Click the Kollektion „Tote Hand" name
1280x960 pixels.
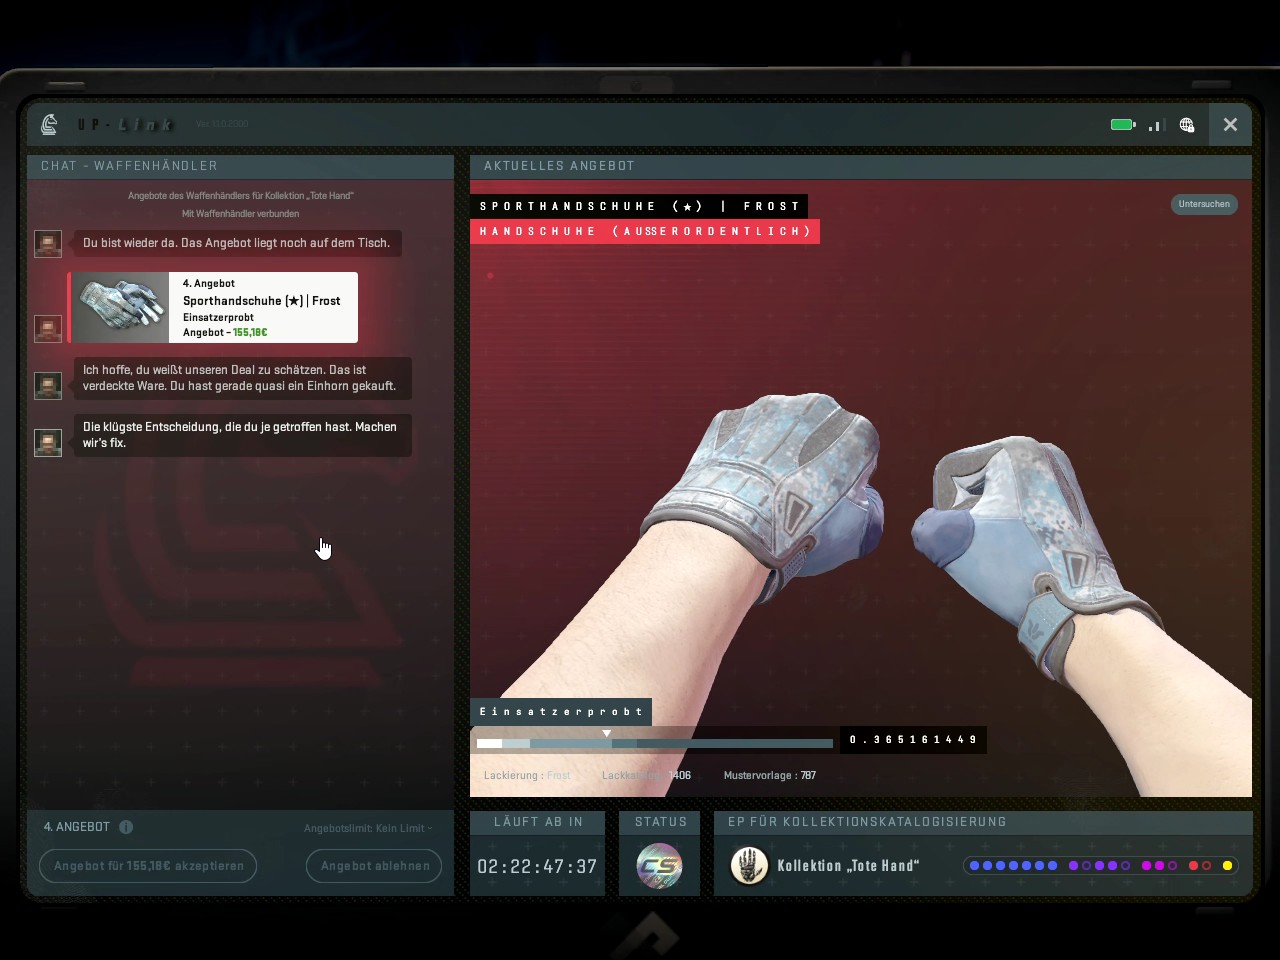click(x=848, y=866)
